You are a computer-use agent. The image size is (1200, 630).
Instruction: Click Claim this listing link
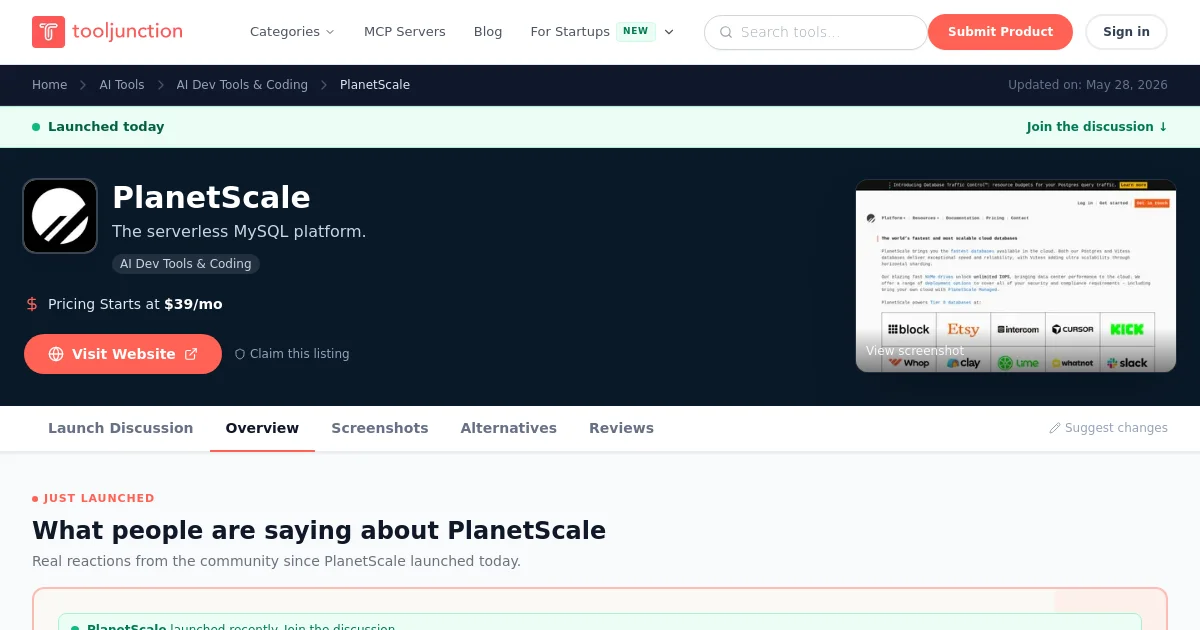[292, 354]
